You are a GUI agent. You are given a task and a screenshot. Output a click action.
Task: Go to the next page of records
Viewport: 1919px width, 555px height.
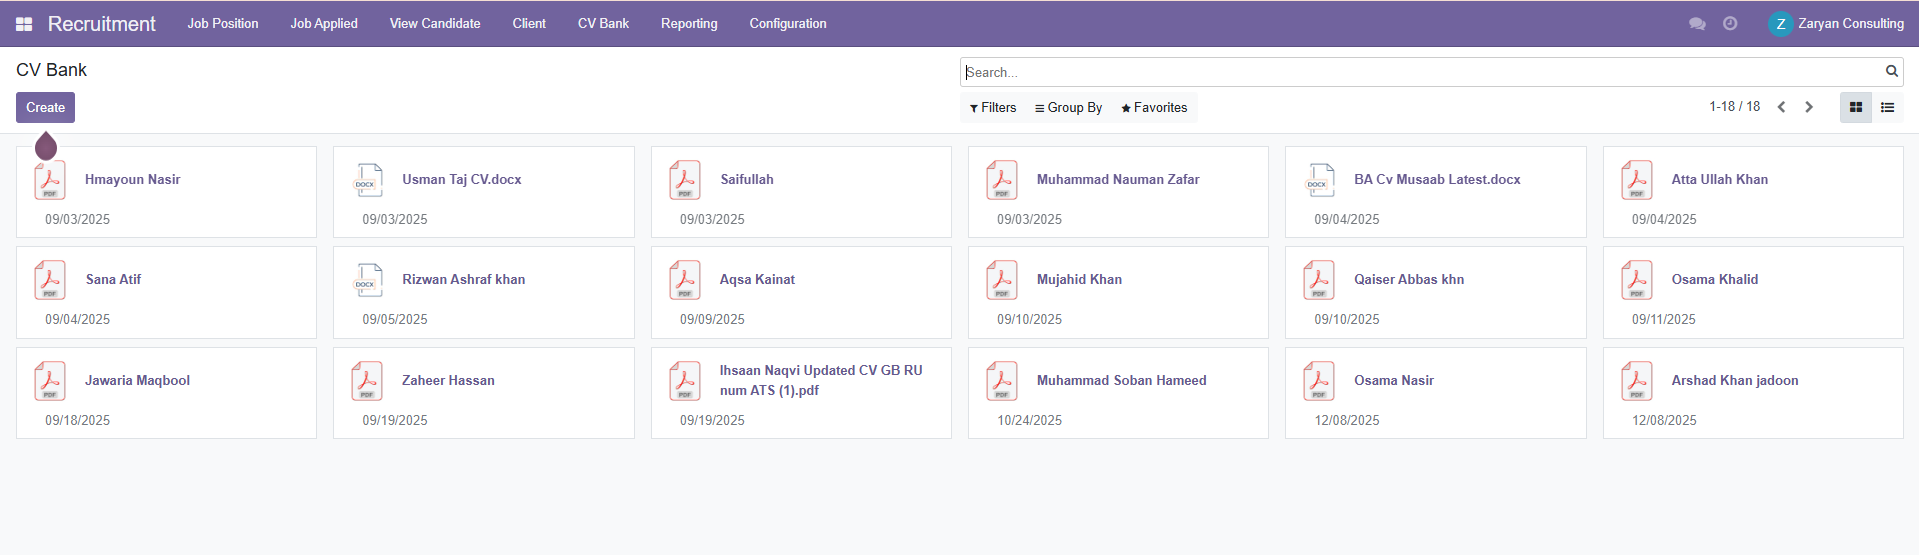click(1809, 107)
